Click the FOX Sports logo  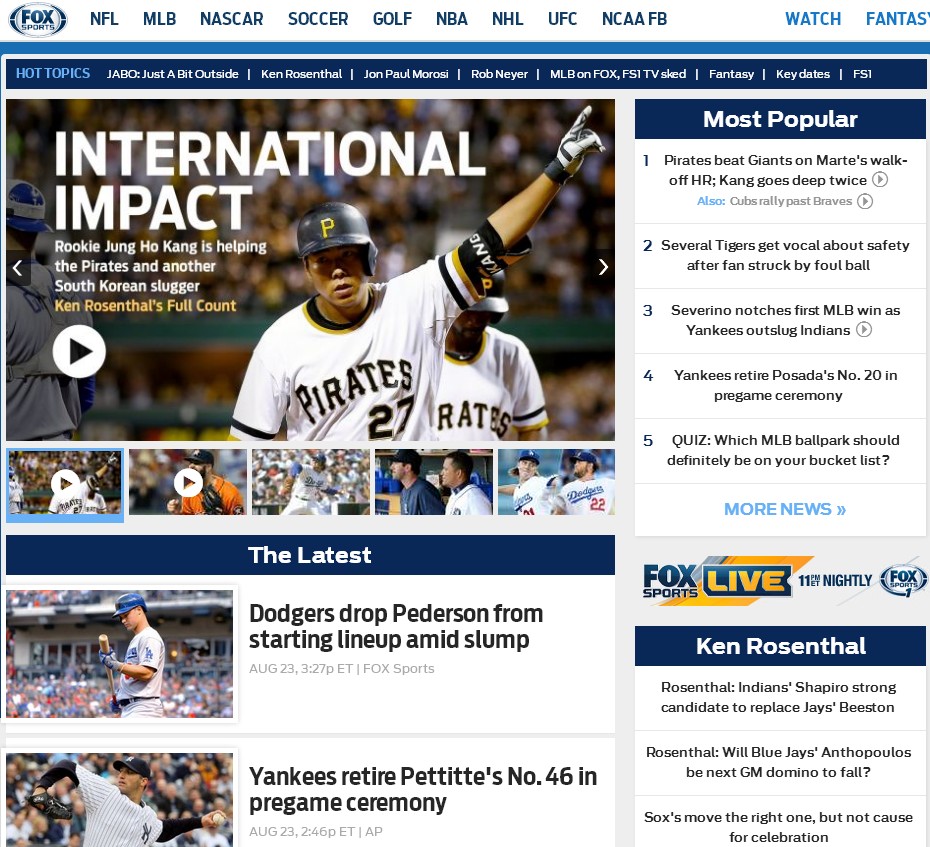(37, 18)
